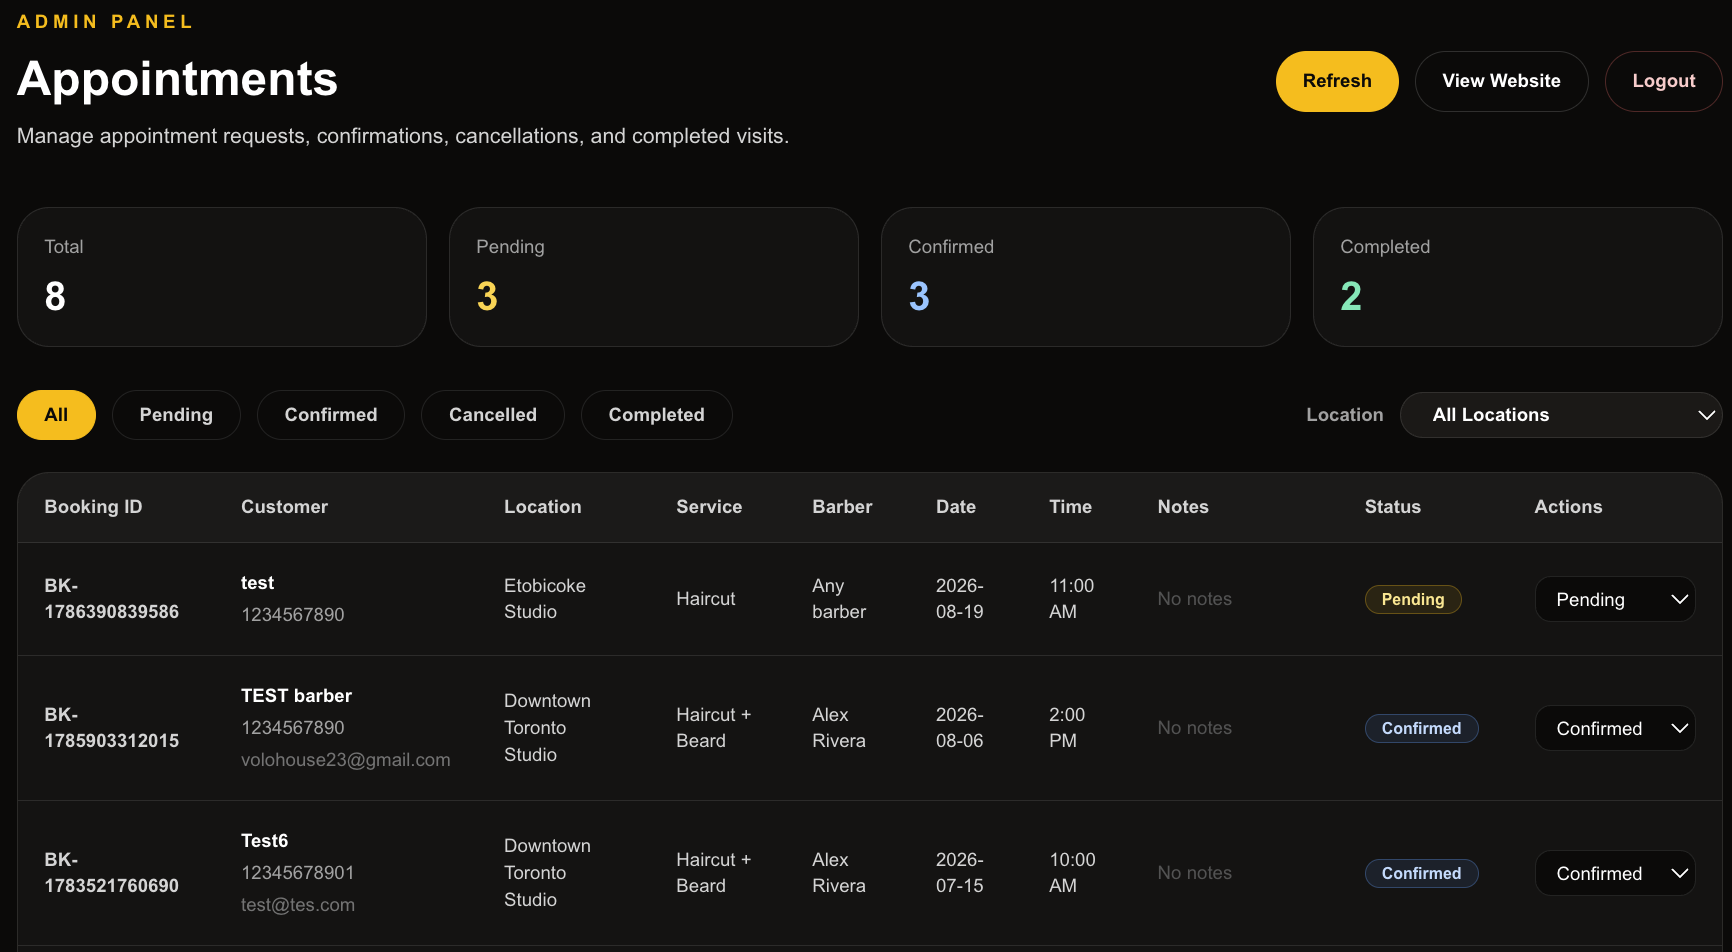Click the Location column header
1732x952 pixels.
click(x=542, y=507)
